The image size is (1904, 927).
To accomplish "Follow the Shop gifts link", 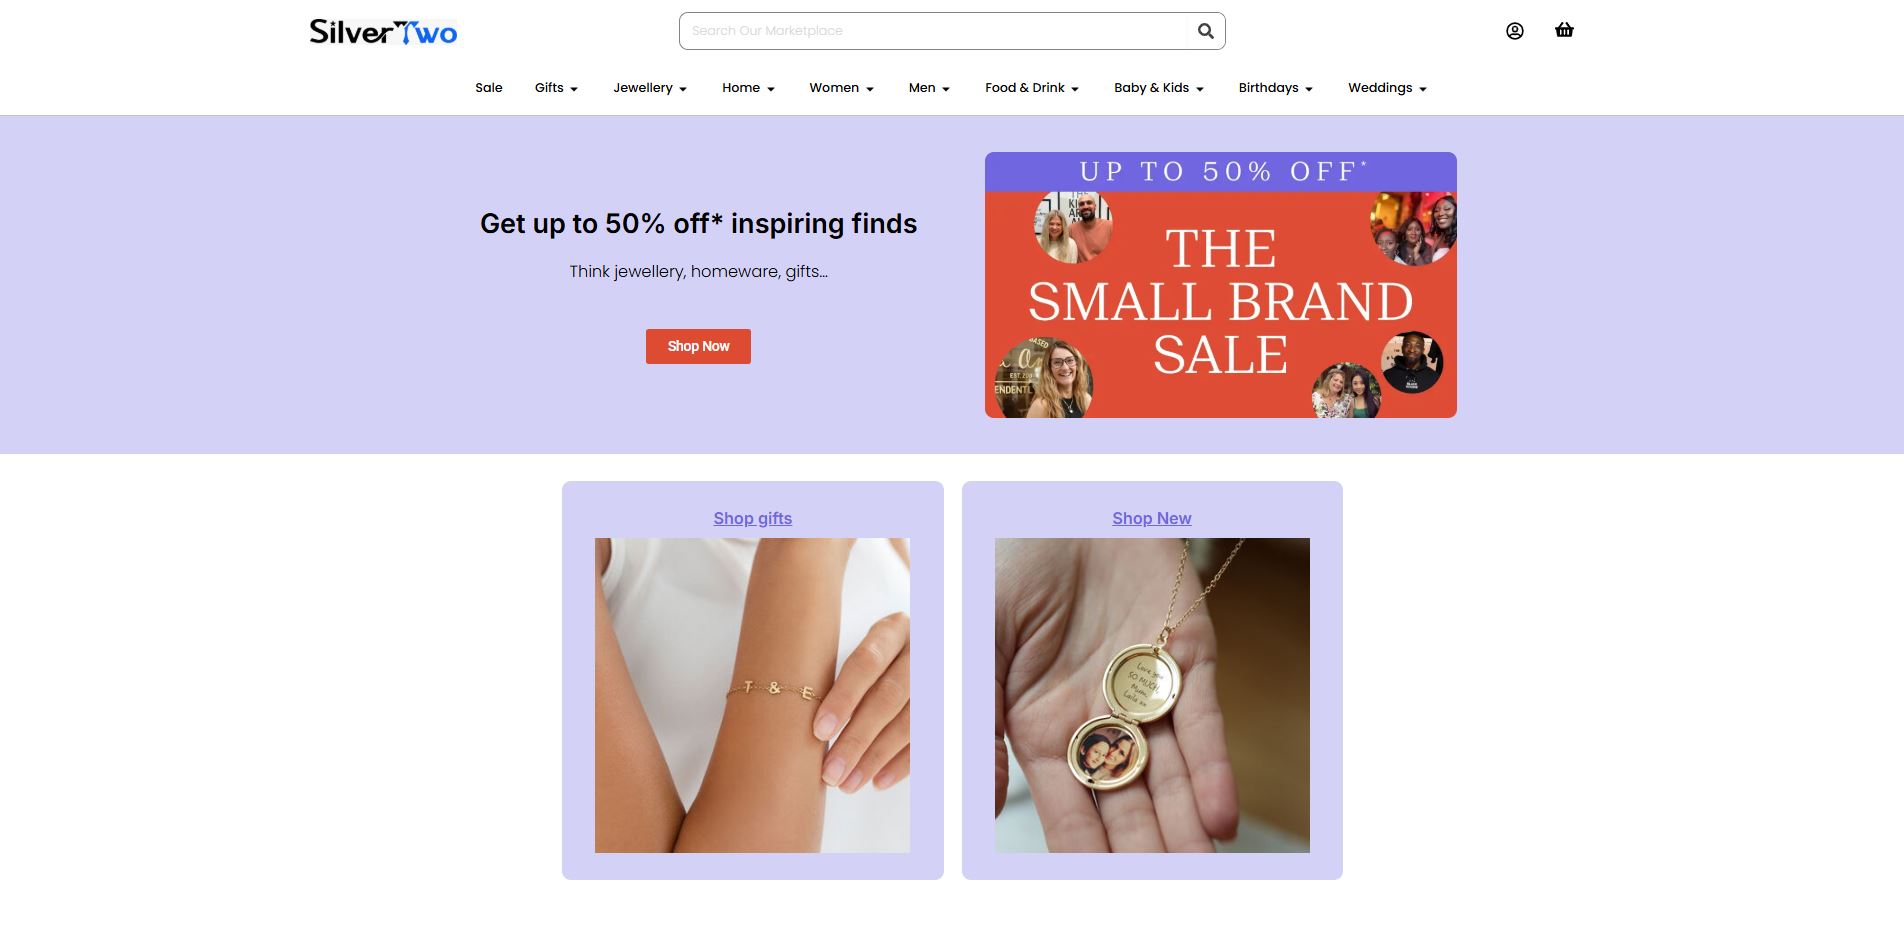I will pos(753,518).
